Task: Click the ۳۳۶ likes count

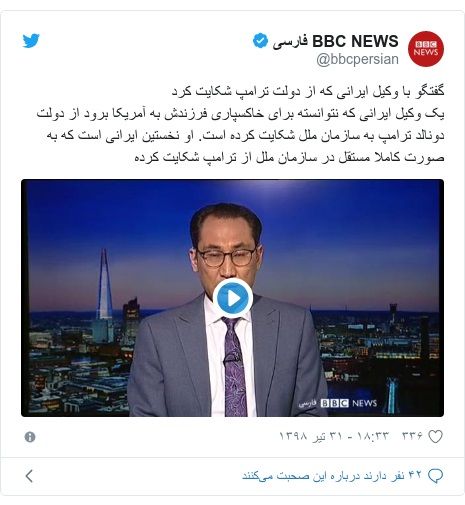Action: click(412, 436)
